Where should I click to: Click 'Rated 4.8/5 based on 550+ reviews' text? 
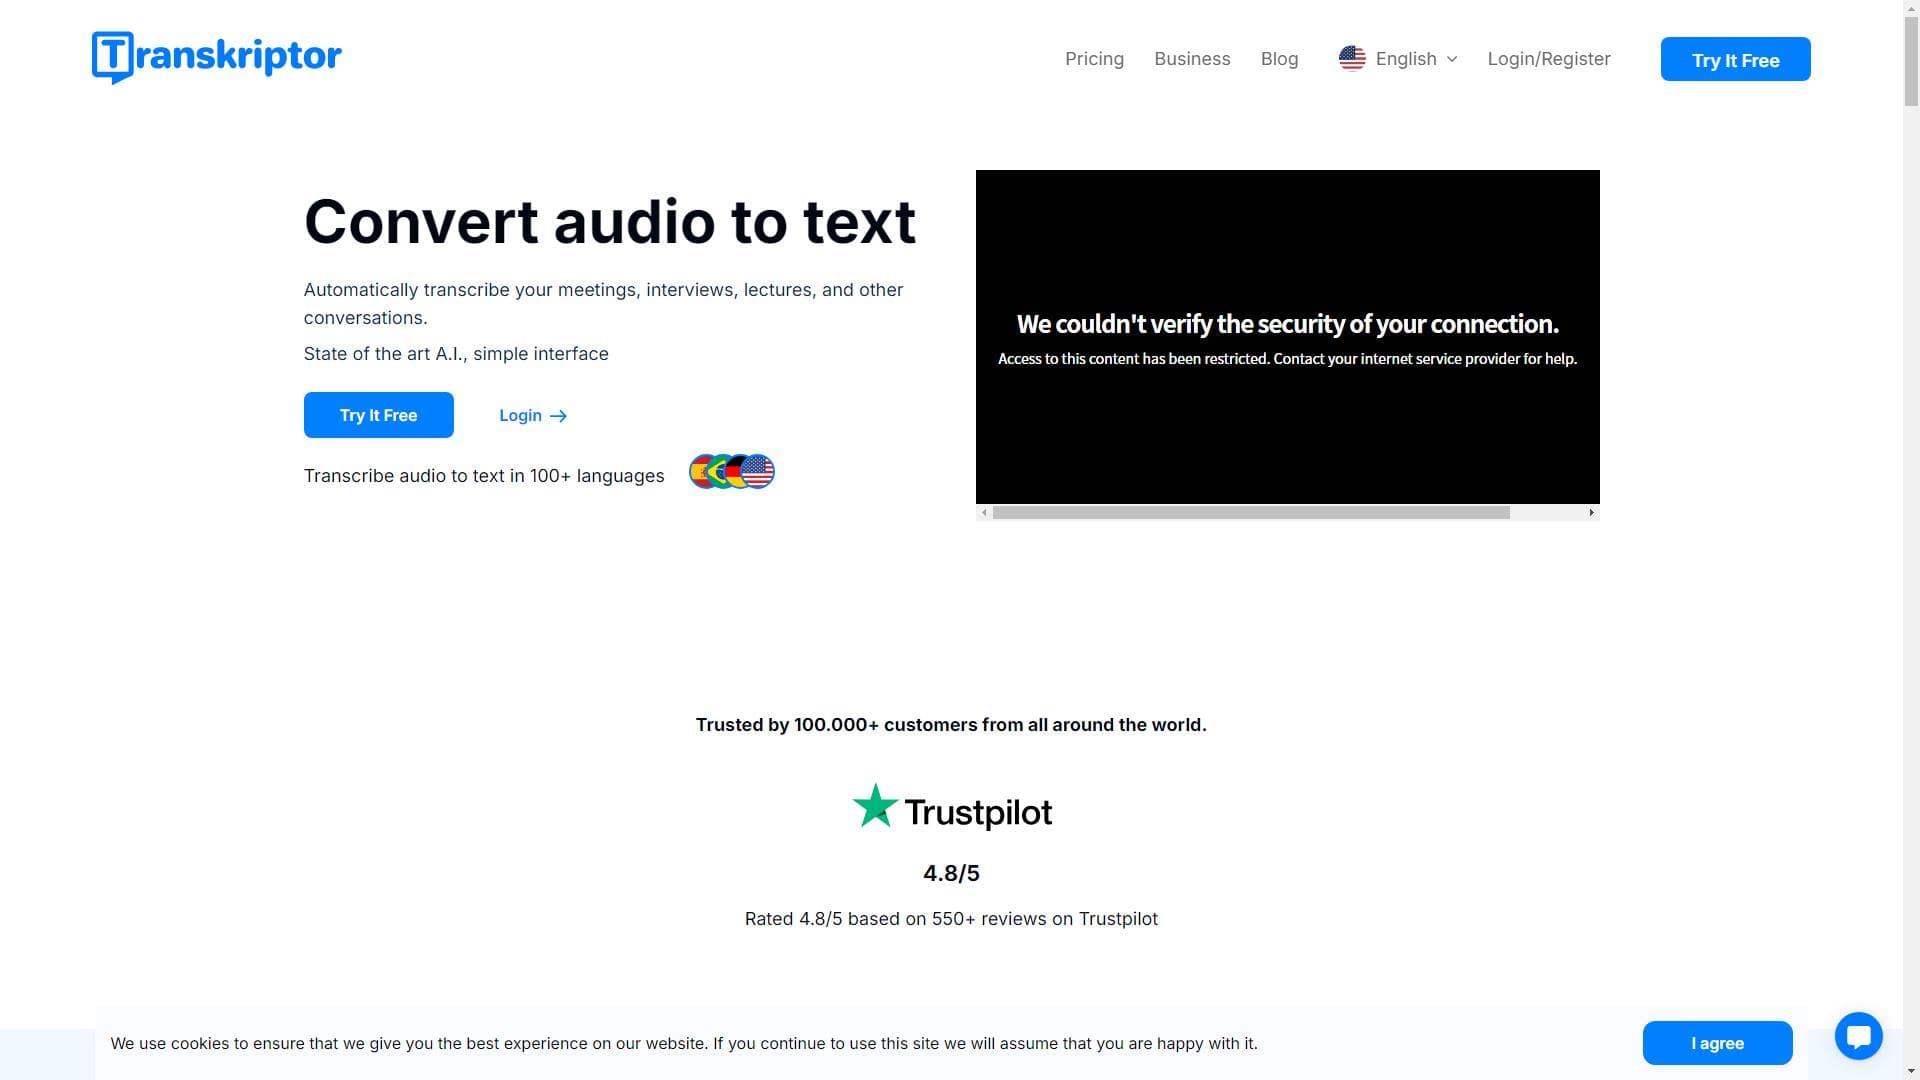[x=951, y=919]
